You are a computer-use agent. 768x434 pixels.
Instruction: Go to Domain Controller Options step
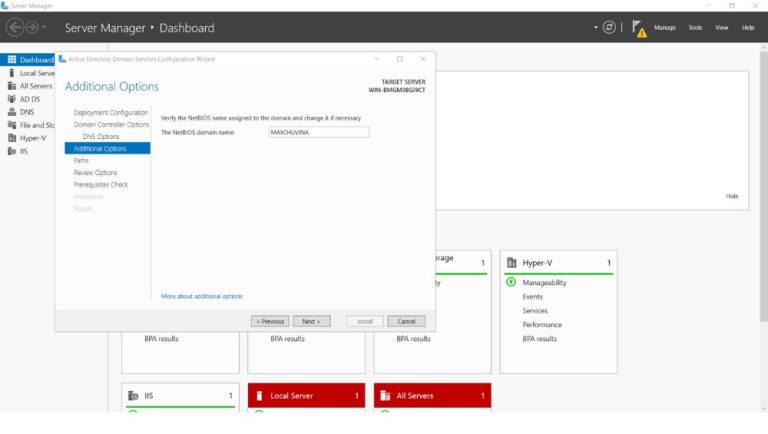(x=111, y=125)
